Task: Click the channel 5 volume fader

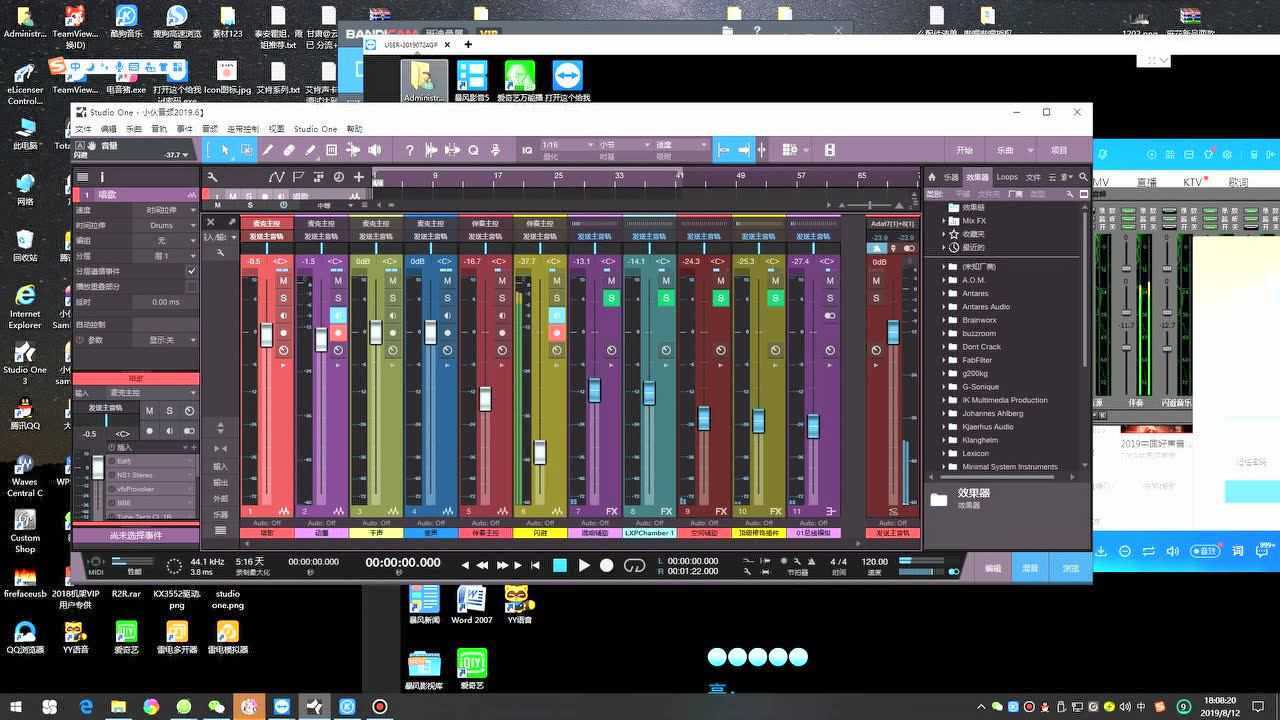Action: click(485, 398)
